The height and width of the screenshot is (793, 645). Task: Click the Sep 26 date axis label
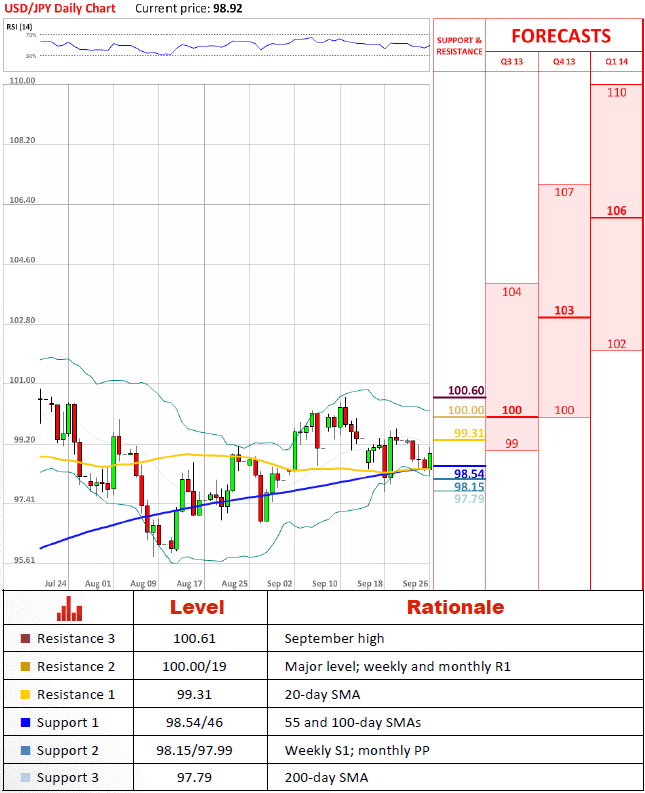415,584
